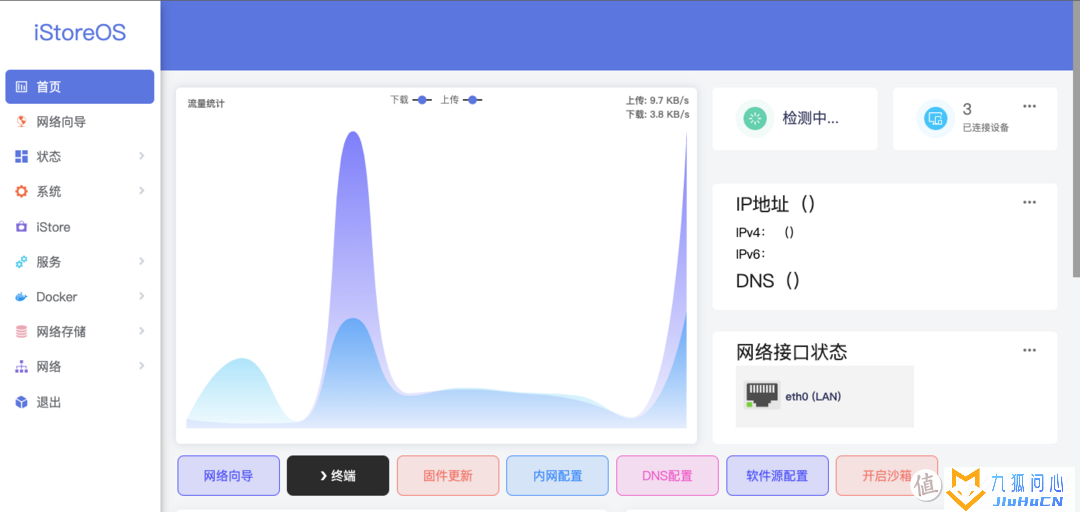Expand the 网络存储 submenu chevron
This screenshot has height=512, width=1080.
[x=141, y=331]
